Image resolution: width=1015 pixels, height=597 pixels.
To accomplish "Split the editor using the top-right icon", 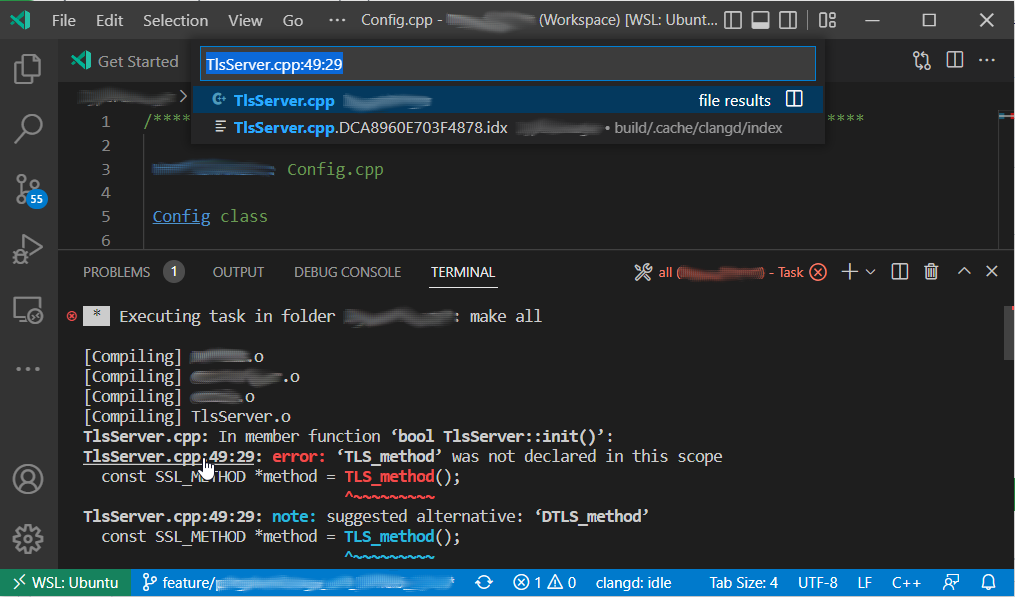I will click(x=954, y=60).
